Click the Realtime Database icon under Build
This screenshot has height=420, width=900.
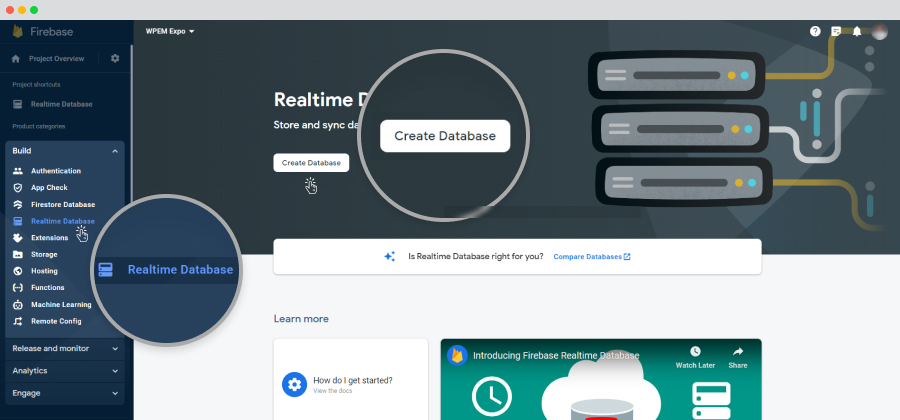pos(18,221)
